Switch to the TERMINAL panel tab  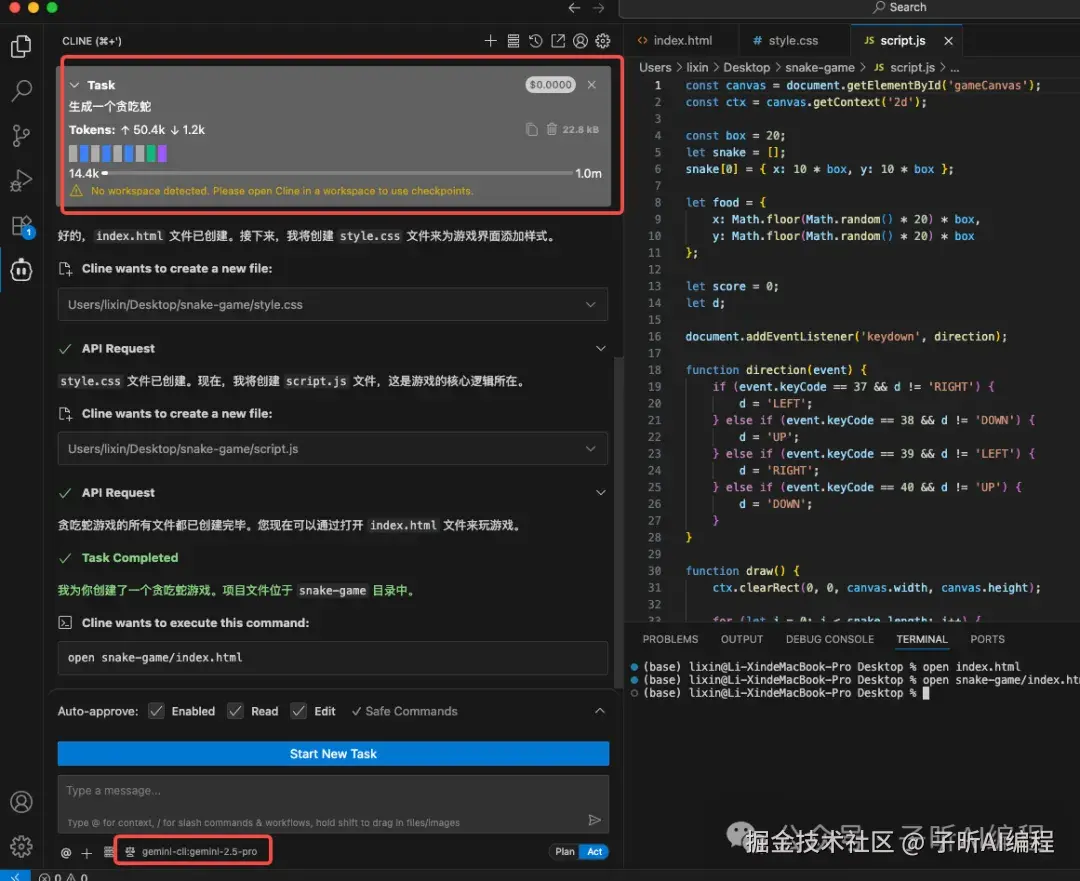click(922, 639)
